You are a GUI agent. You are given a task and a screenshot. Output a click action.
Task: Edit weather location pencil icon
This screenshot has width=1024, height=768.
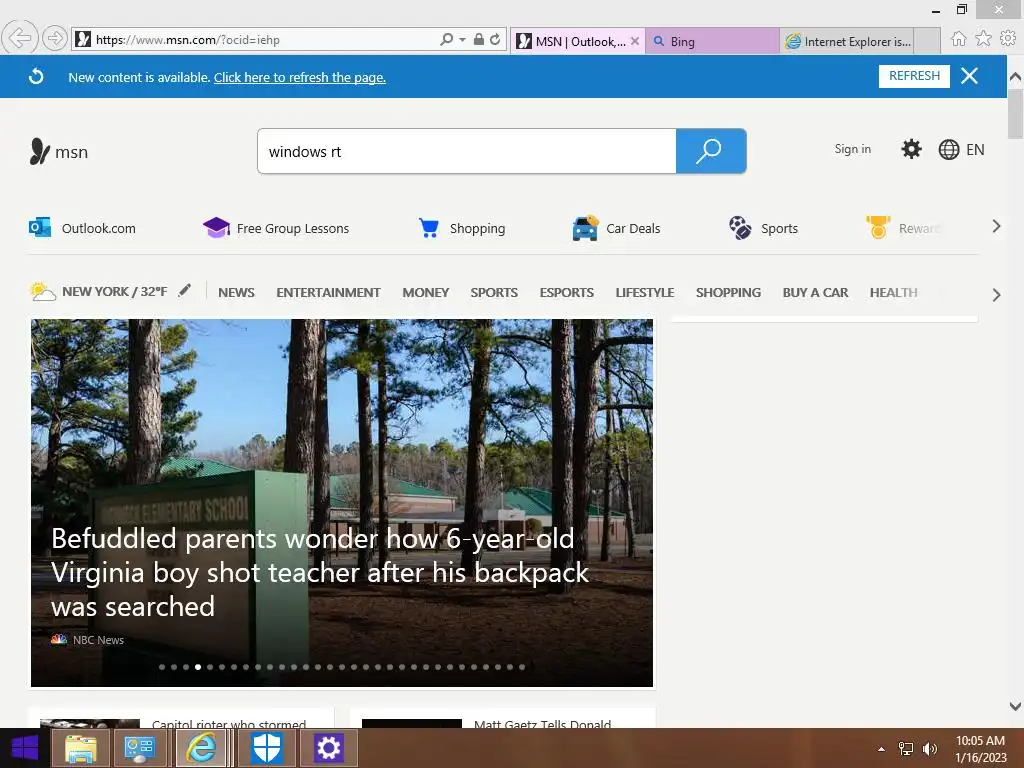click(185, 290)
